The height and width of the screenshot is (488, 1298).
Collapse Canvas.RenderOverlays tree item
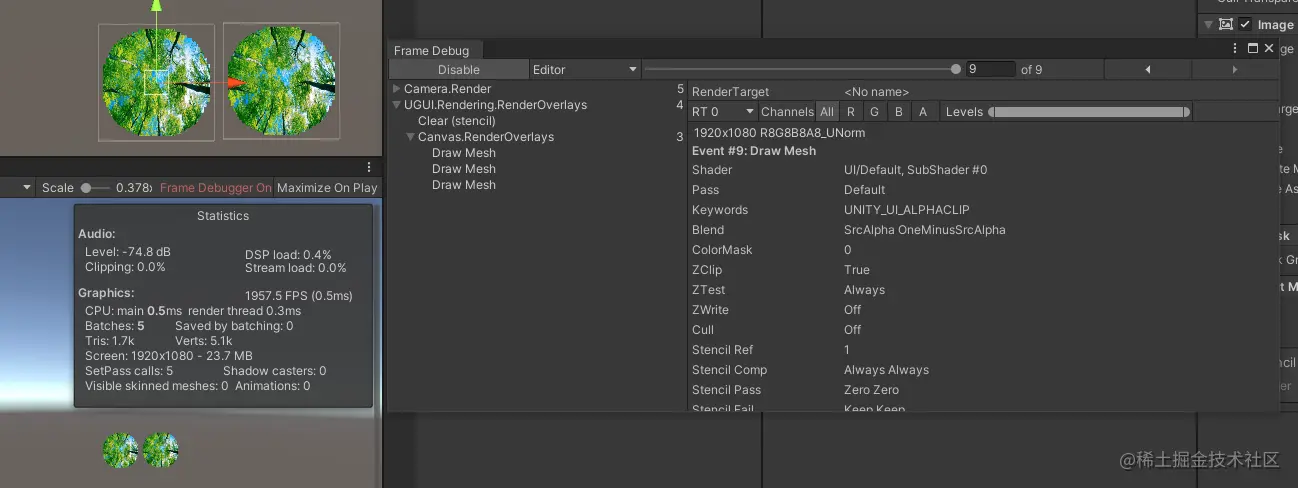[x=411, y=137]
